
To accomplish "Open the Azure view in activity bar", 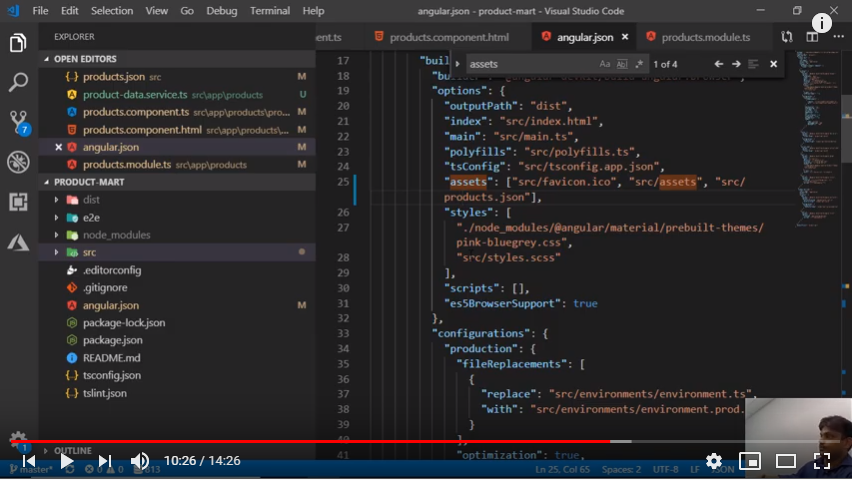I will tap(18, 242).
